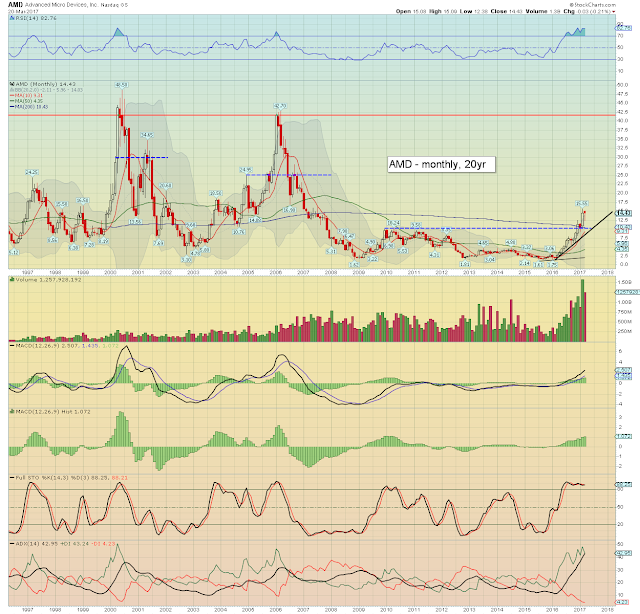Click the Open price value in the header

click(419, 11)
